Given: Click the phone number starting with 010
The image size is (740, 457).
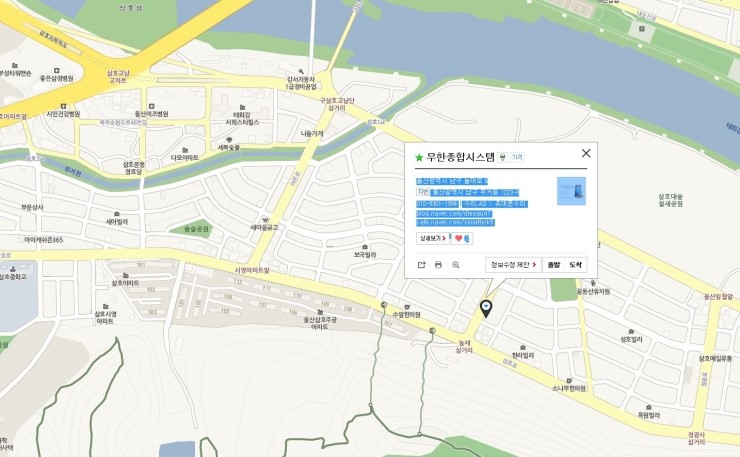Looking at the screenshot, I should coord(437,204).
